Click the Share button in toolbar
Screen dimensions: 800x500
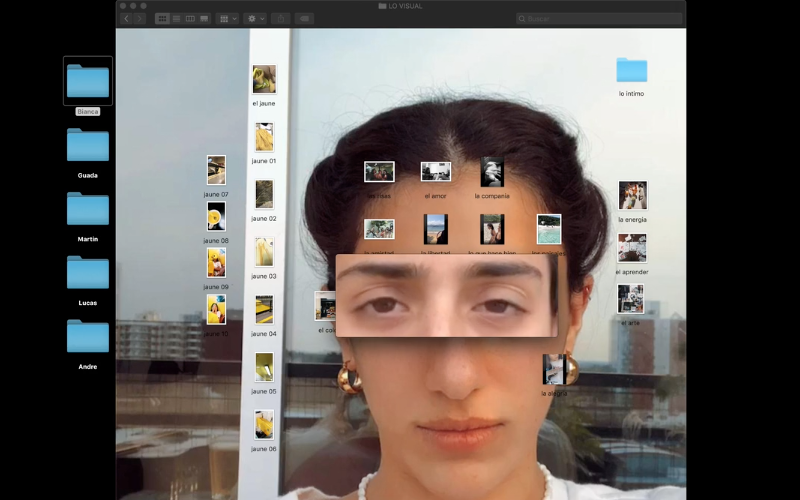(x=281, y=18)
